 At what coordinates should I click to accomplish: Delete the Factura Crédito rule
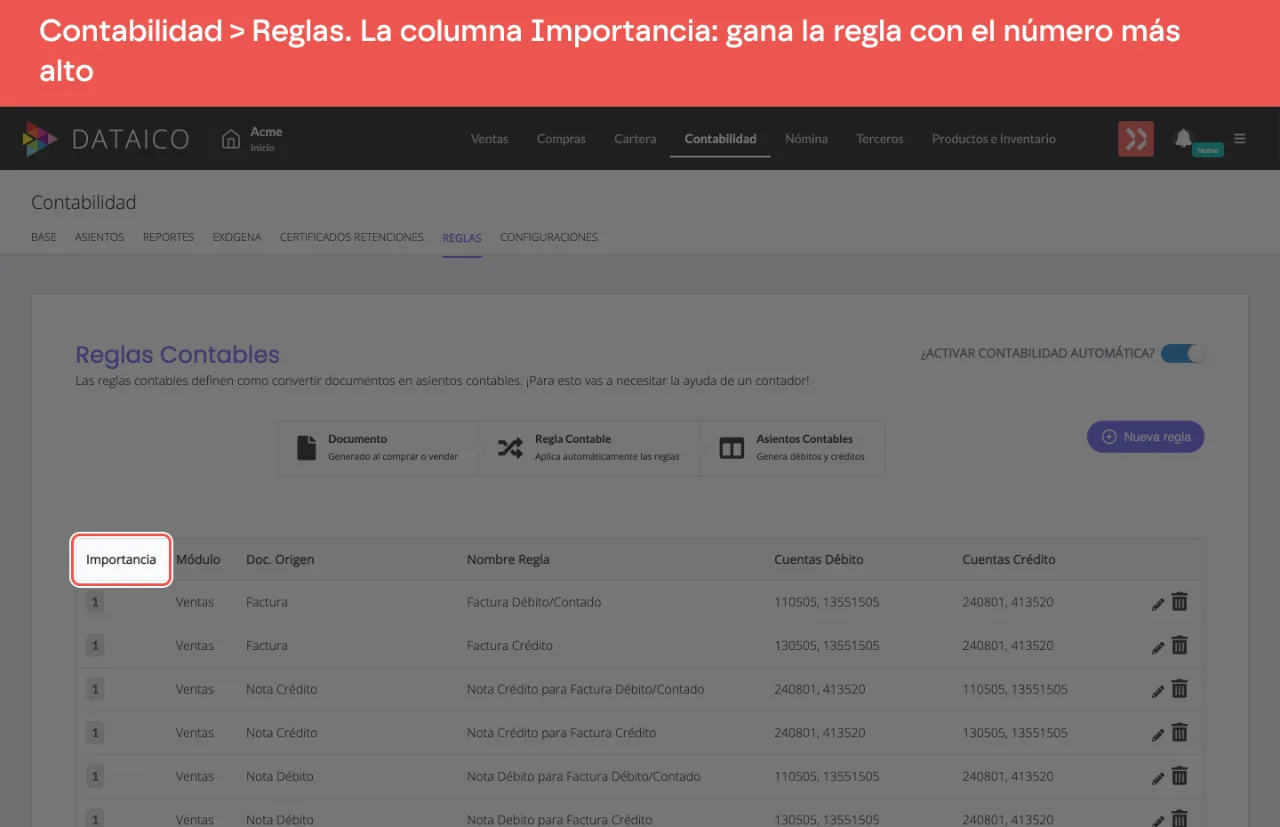click(x=1180, y=645)
